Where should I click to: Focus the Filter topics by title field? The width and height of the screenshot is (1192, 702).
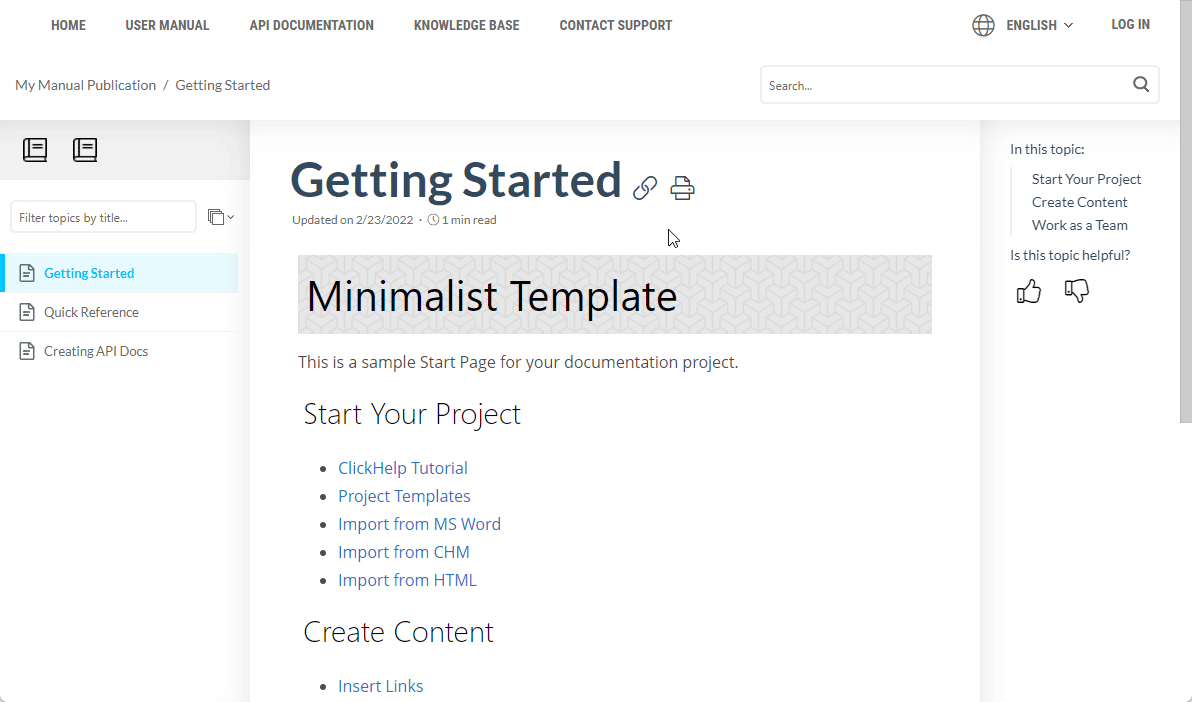103,217
